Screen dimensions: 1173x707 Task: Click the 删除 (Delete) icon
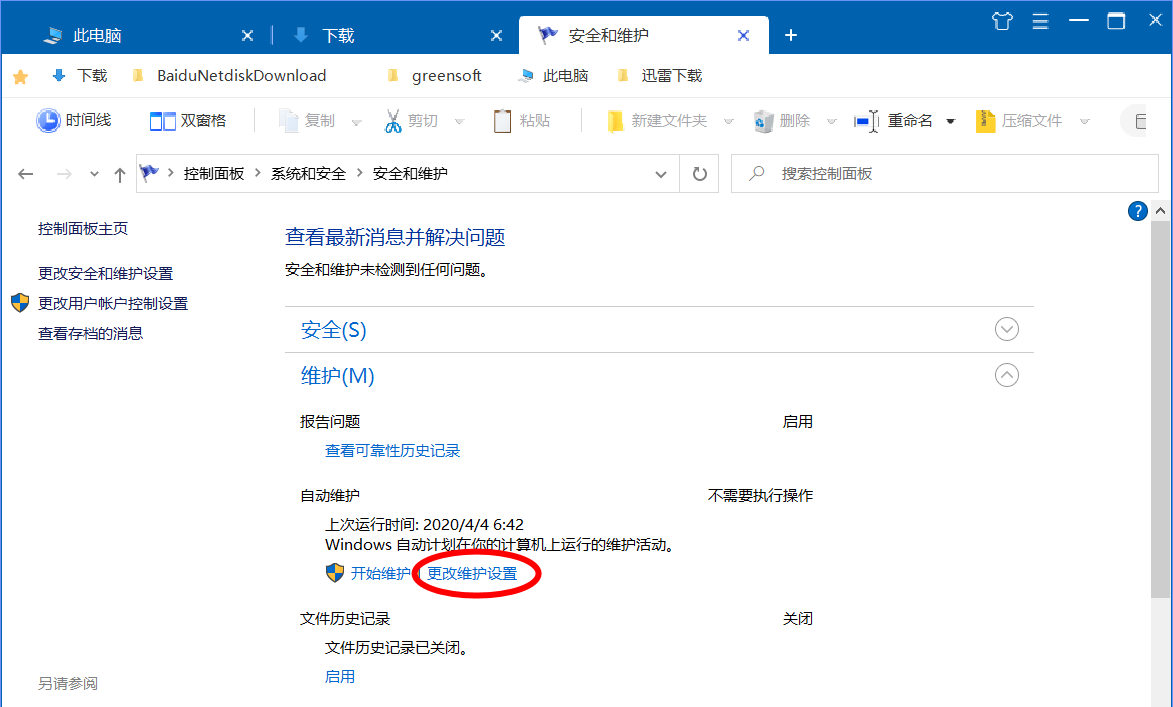(762, 120)
